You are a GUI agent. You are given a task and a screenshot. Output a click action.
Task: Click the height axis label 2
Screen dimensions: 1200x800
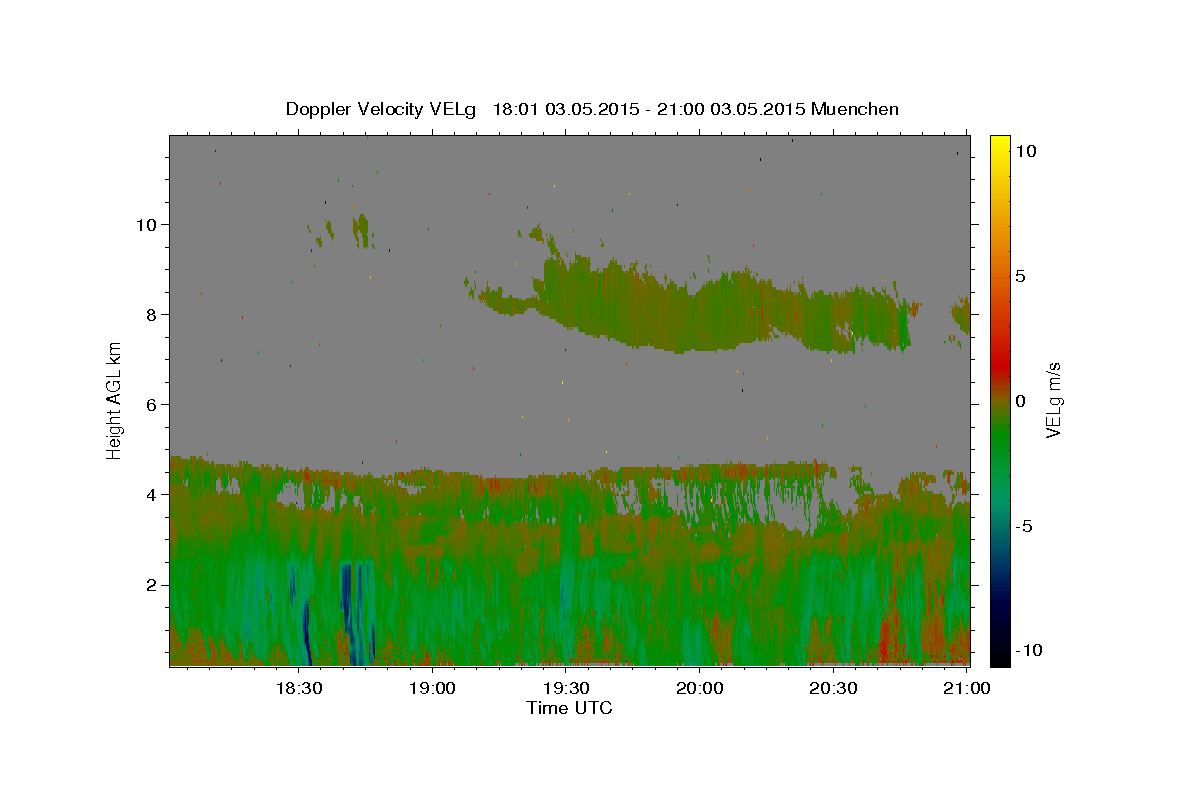[151, 584]
